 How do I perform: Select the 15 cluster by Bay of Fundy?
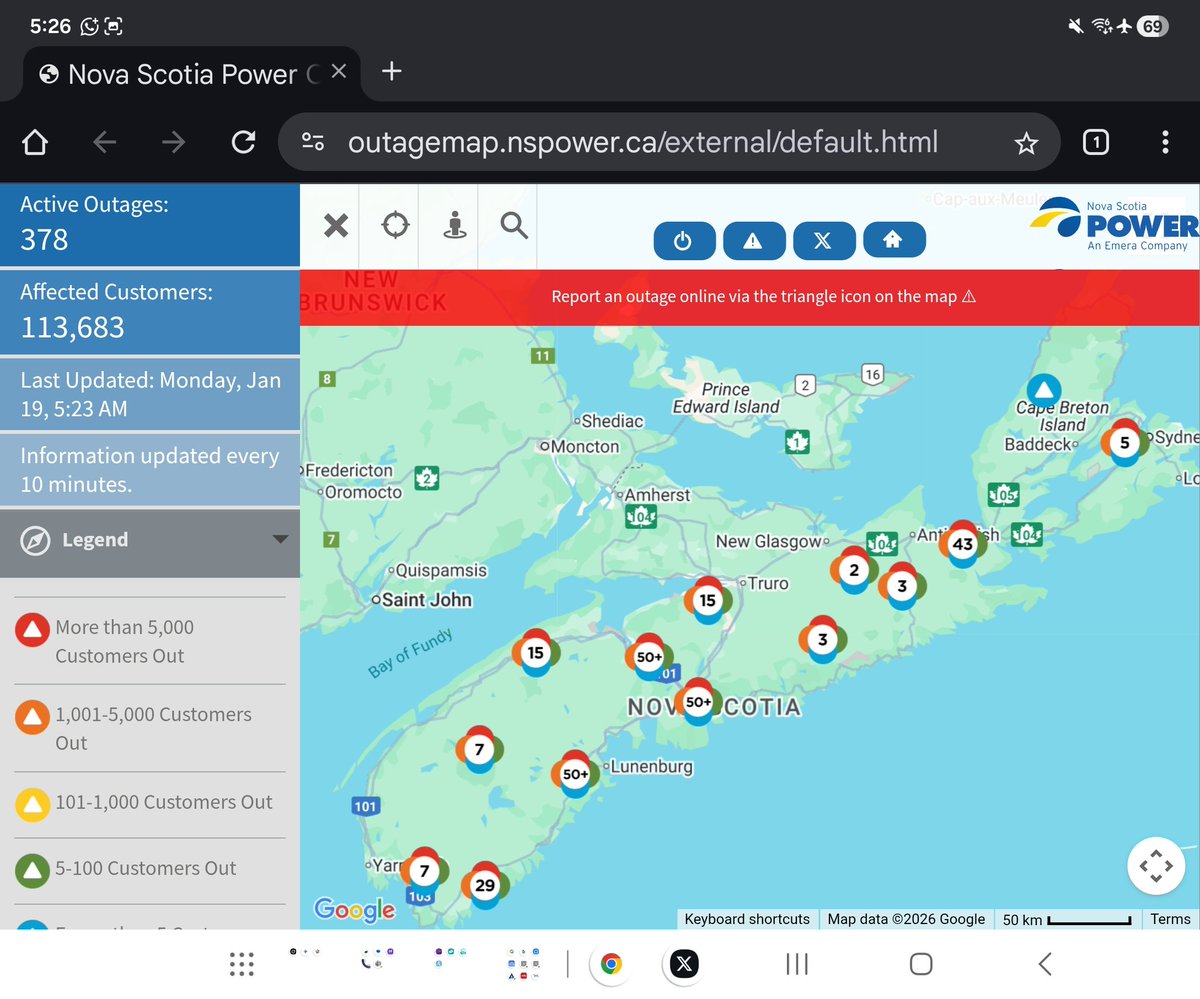point(535,653)
